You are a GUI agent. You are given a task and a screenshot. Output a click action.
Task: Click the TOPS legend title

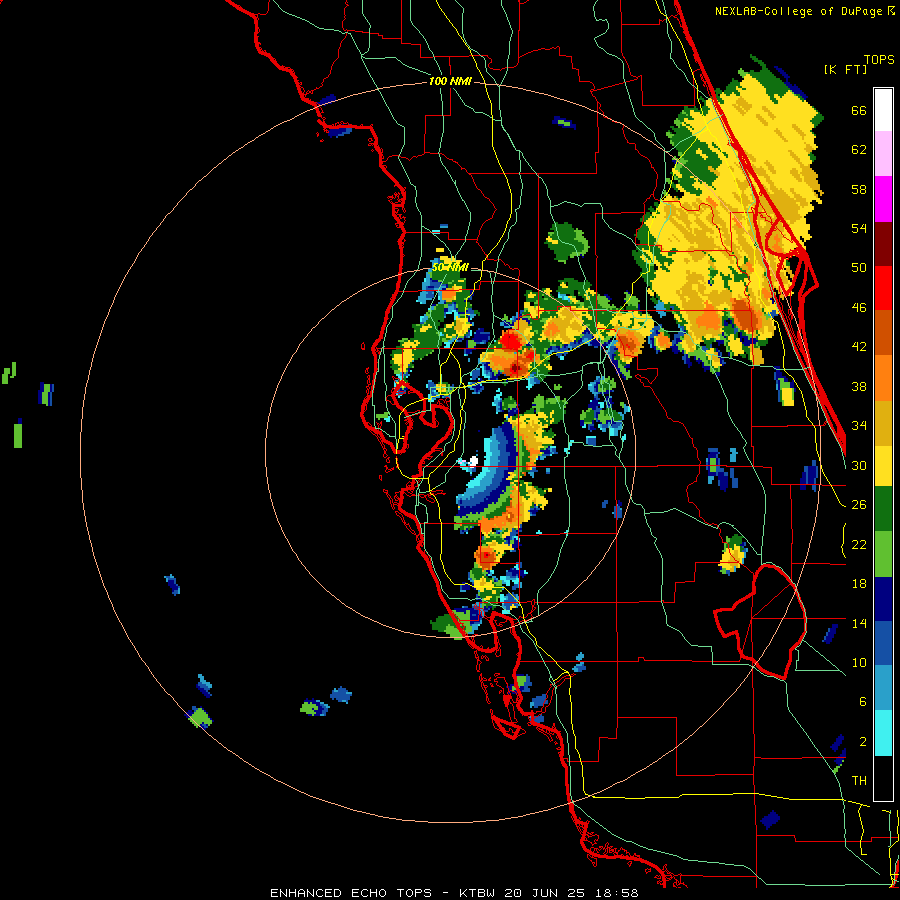879,59
